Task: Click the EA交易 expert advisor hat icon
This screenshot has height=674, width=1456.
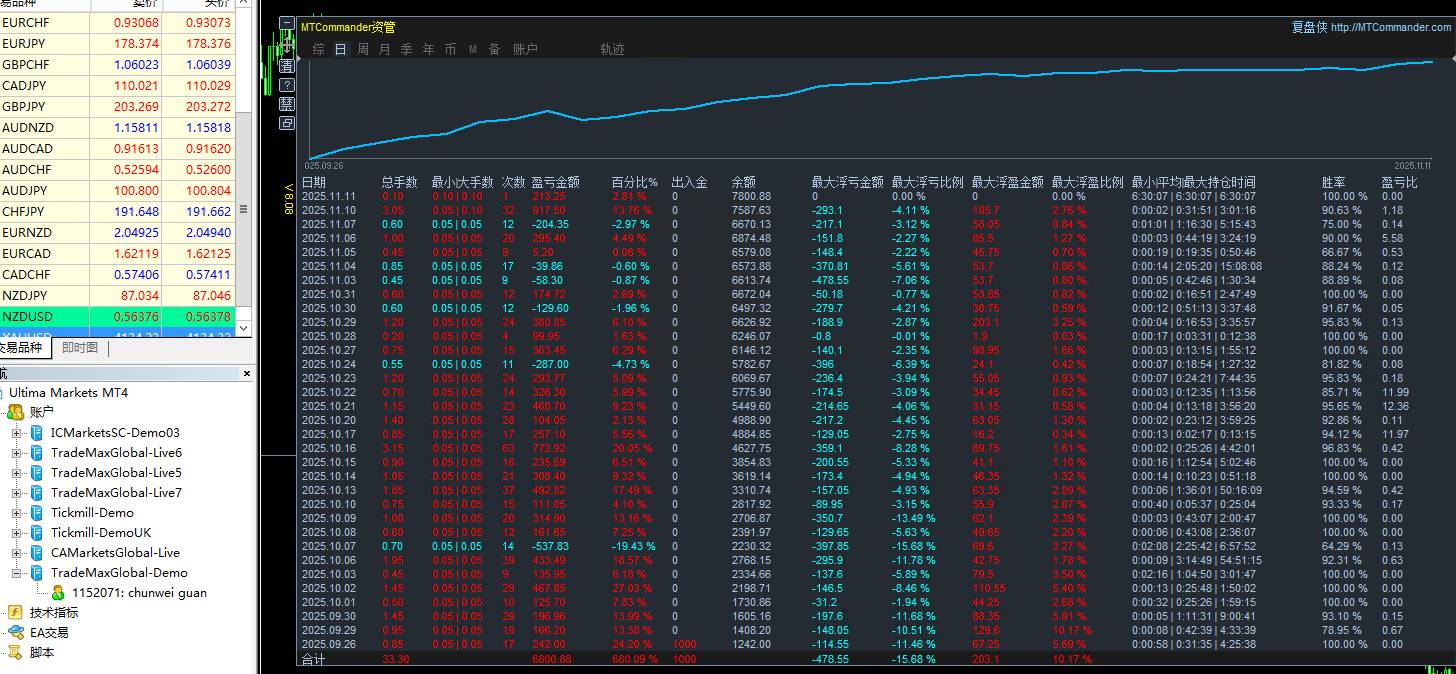Action: (x=15, y=632)
